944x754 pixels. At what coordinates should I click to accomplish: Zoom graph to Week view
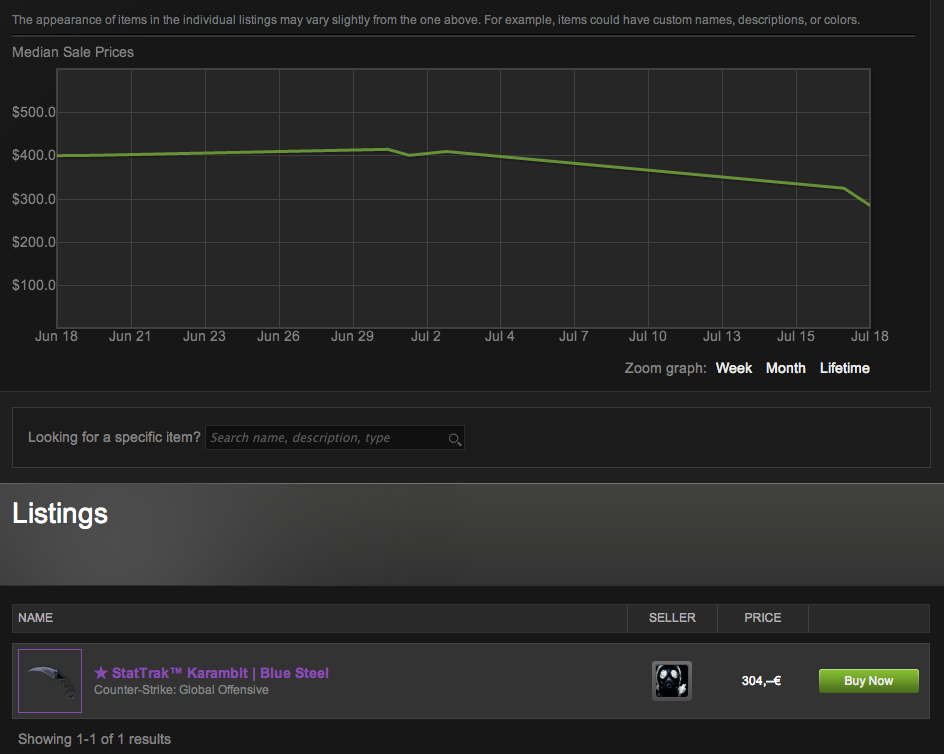tap(733, 368)
